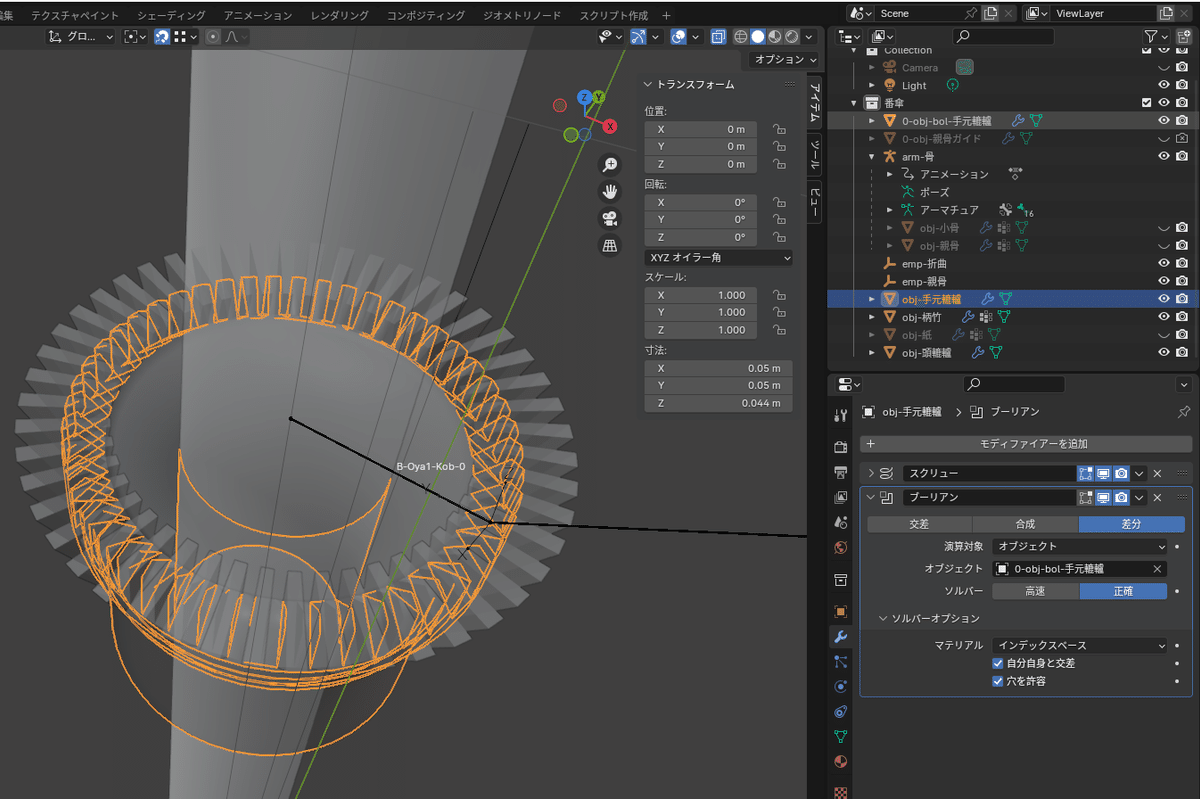Toggle the snap magnet icon
Screen dimensions: 1200x799
tap(161, 36)
